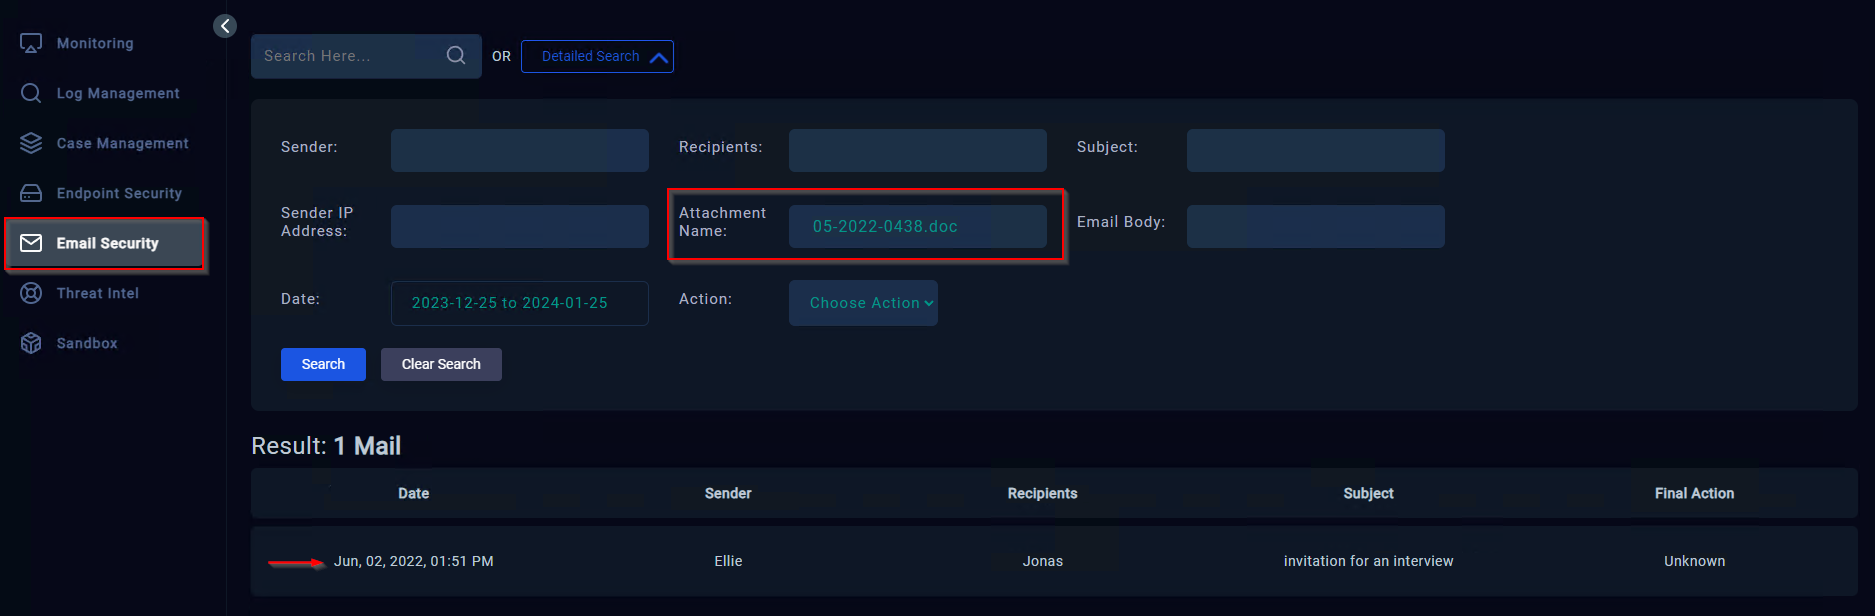This screenshot has height=616, width=1875.
Task: Click the search magnifier icon in search bar
Action: pyautogui.click(x=456, y=56)
